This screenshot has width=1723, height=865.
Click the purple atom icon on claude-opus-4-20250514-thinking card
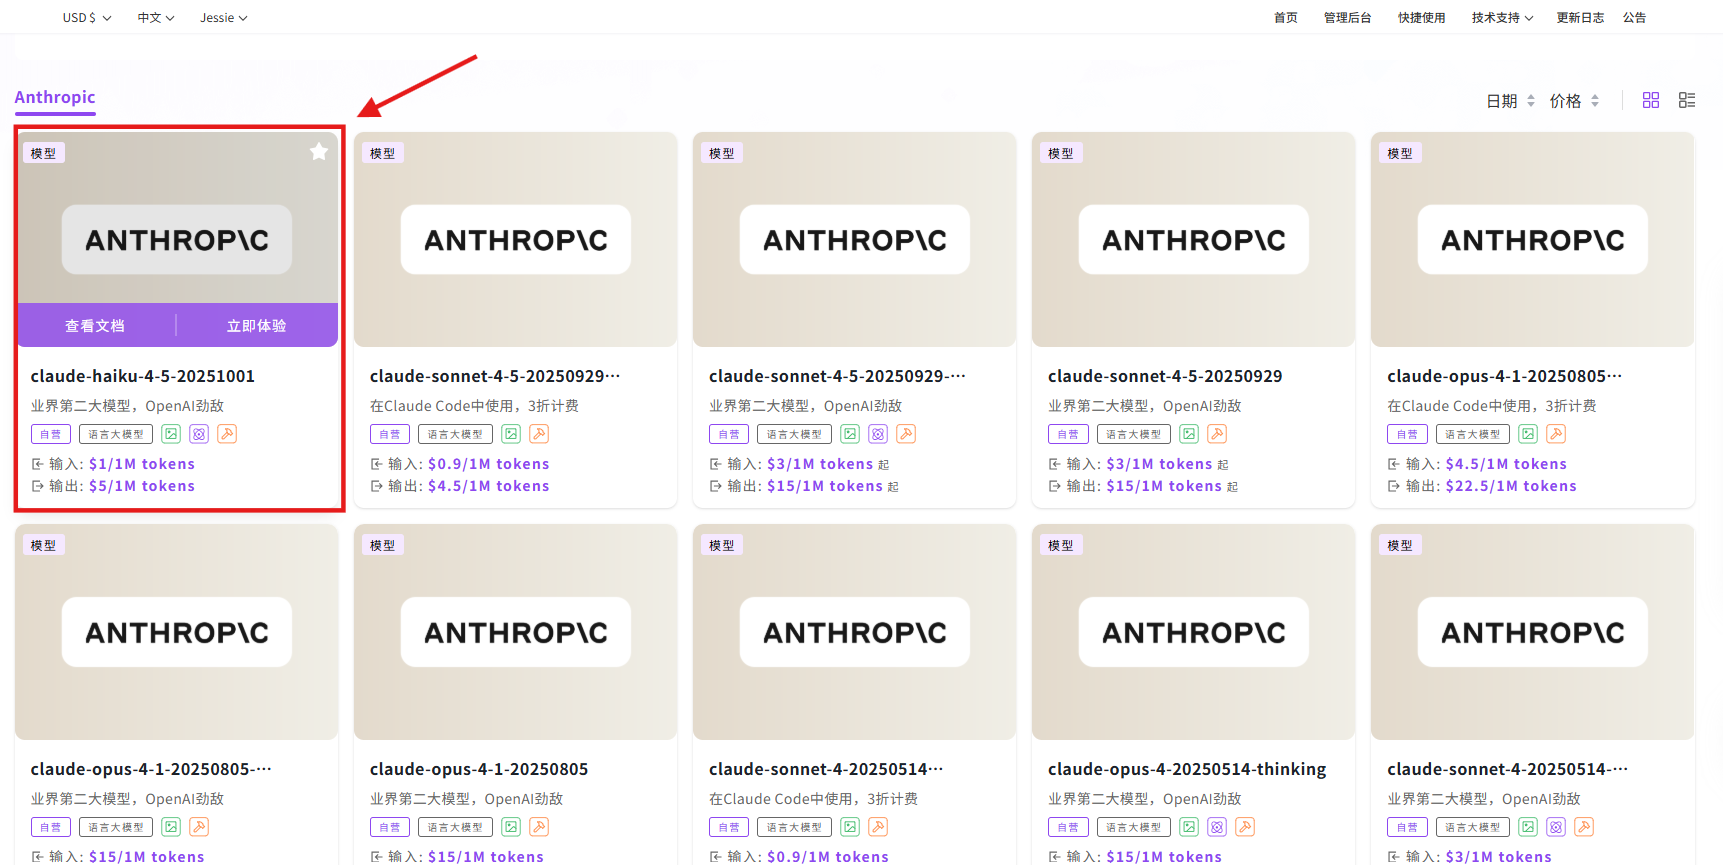(x=1217, y=827)
